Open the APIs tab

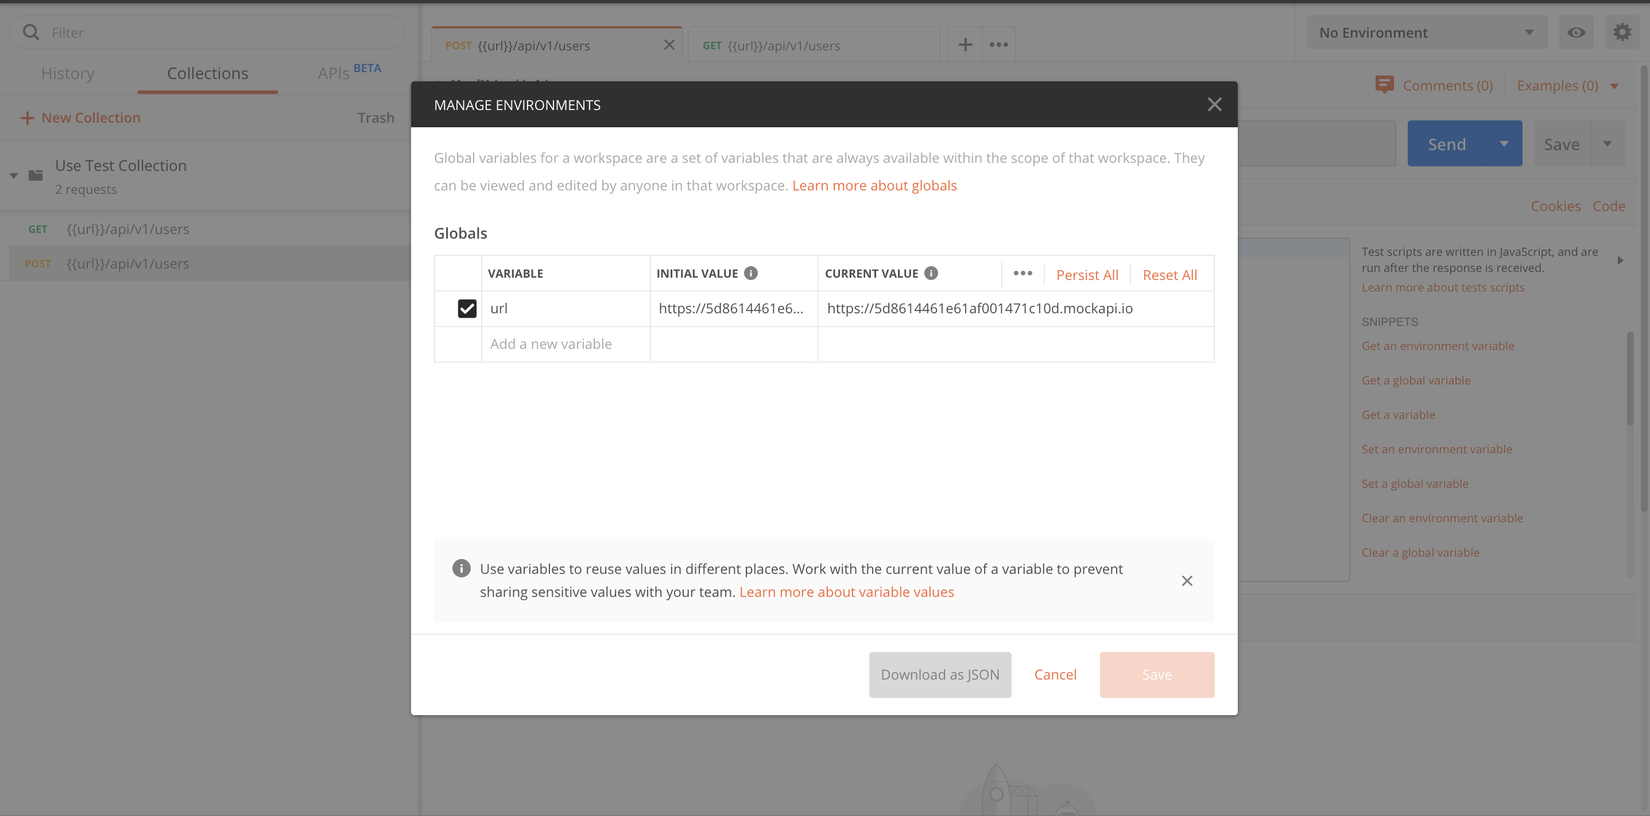point(334,73)
